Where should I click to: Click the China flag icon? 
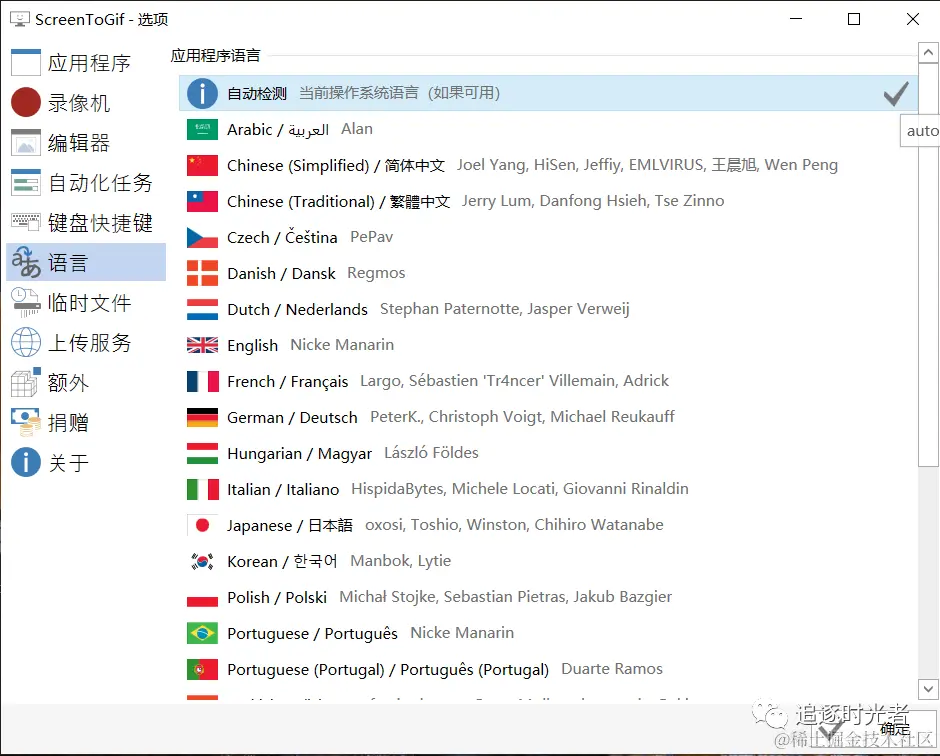[x=202, y=165]
